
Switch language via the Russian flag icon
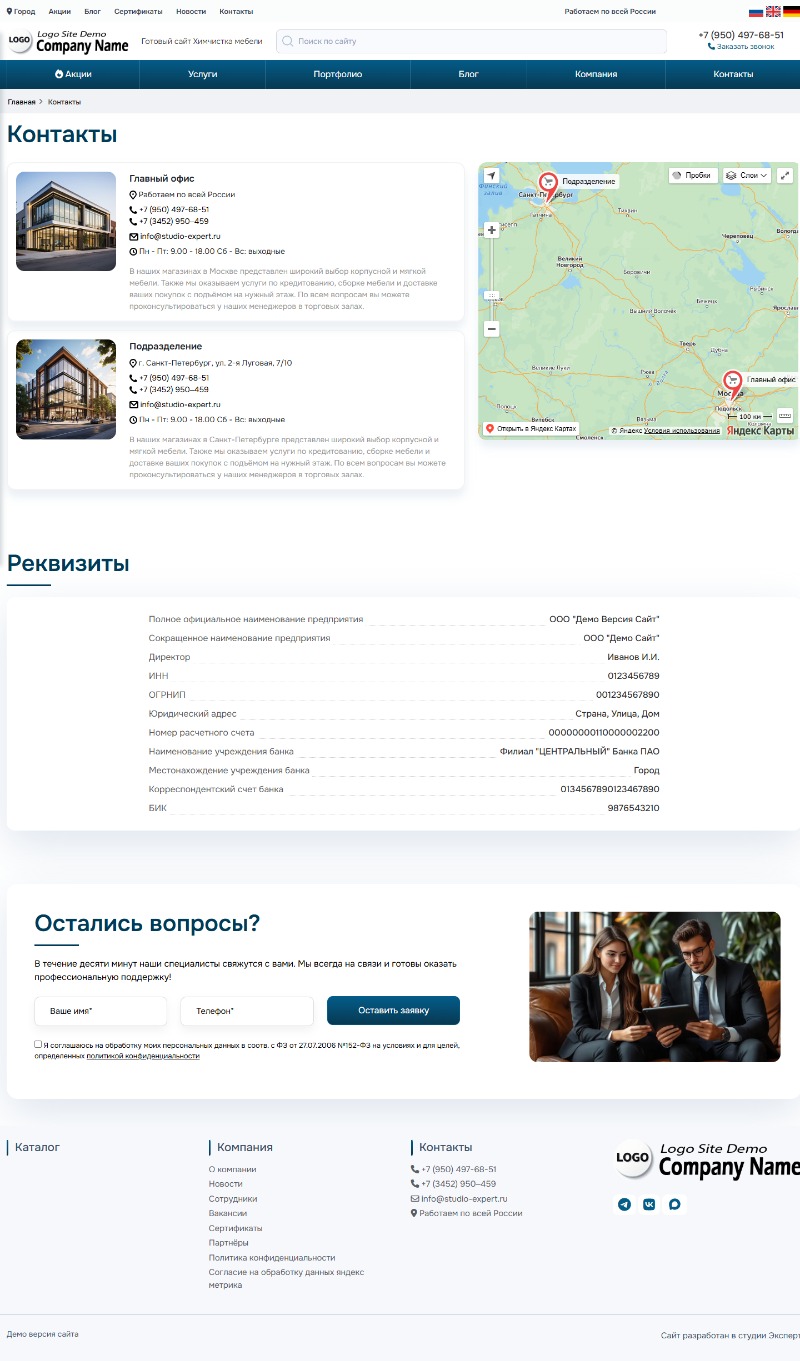point(756,11)
